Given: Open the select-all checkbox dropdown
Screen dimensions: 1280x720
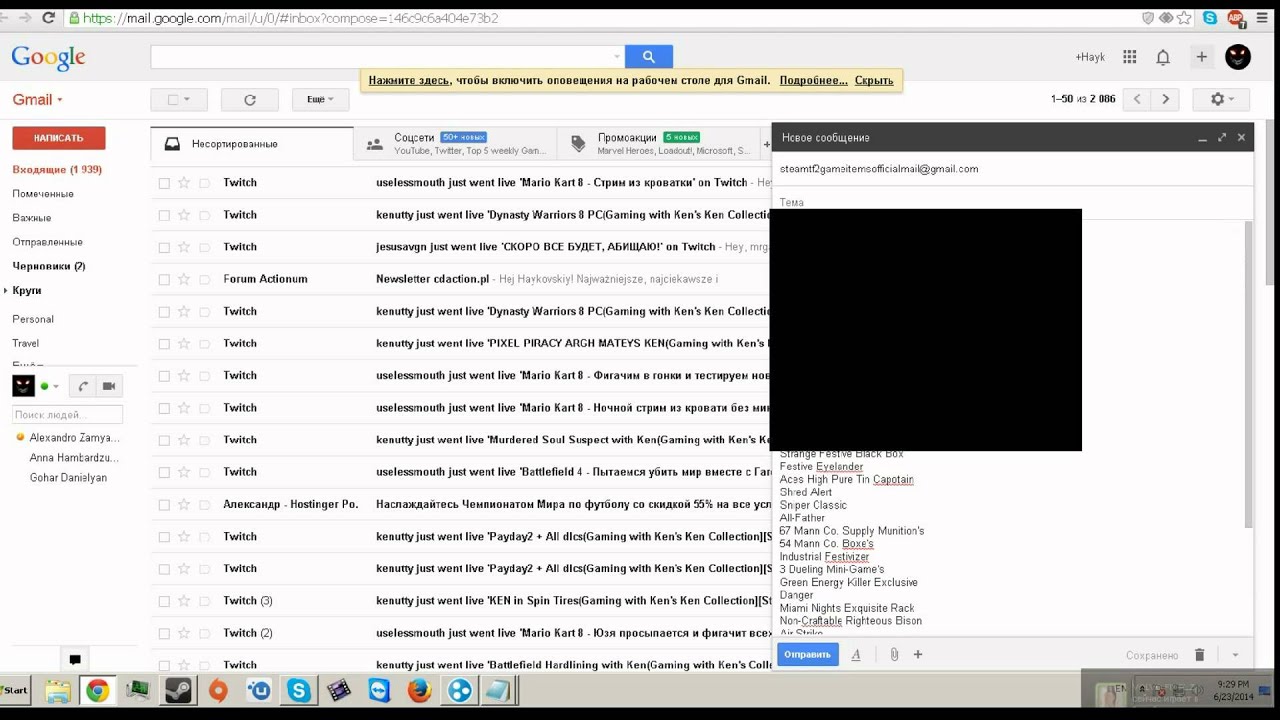Looking at the screenshot, I should (x=178, y=100).
